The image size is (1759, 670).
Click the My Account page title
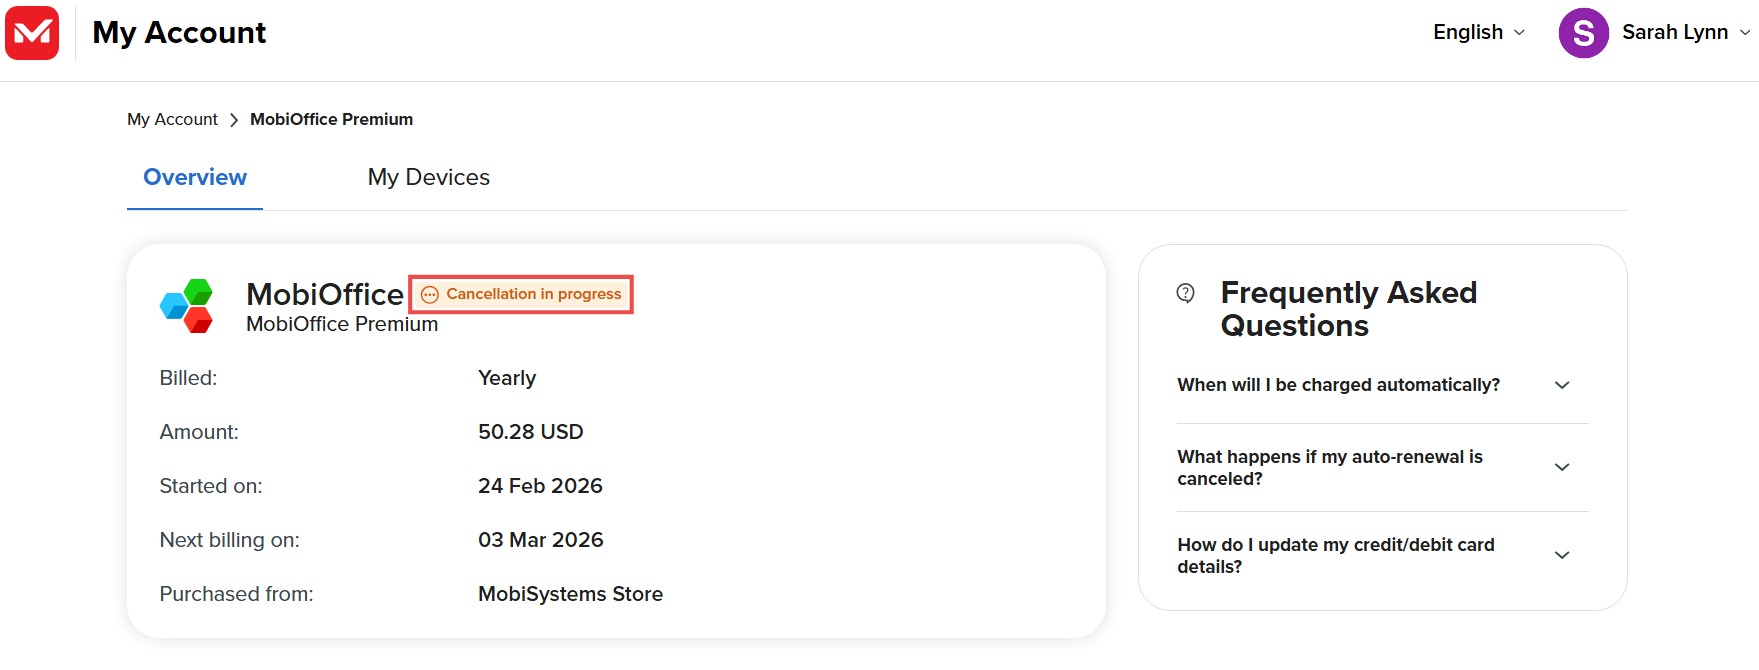(179, 33)
